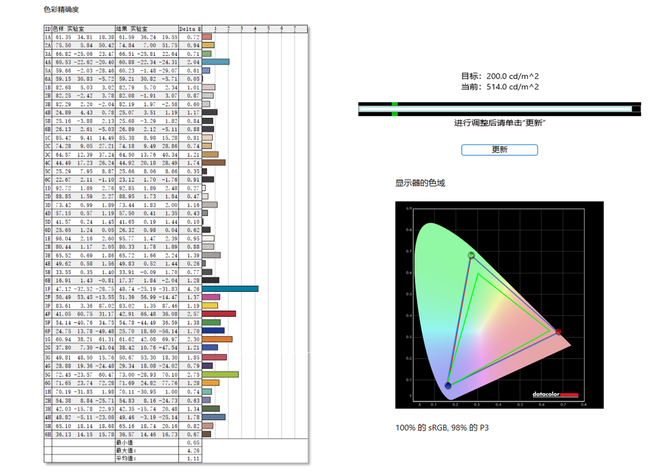
Task: Click the red bar for row 1A
Action: [207, 37]
